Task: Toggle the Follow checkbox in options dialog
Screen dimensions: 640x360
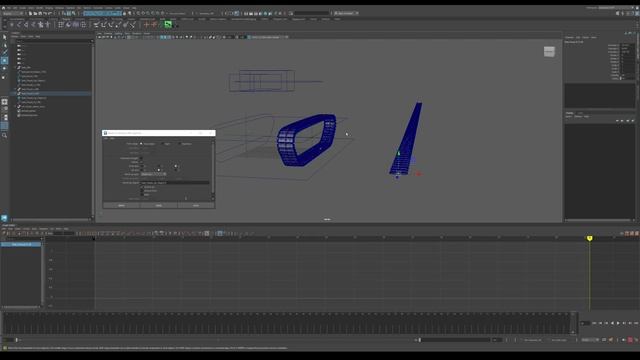Action: 141,162
